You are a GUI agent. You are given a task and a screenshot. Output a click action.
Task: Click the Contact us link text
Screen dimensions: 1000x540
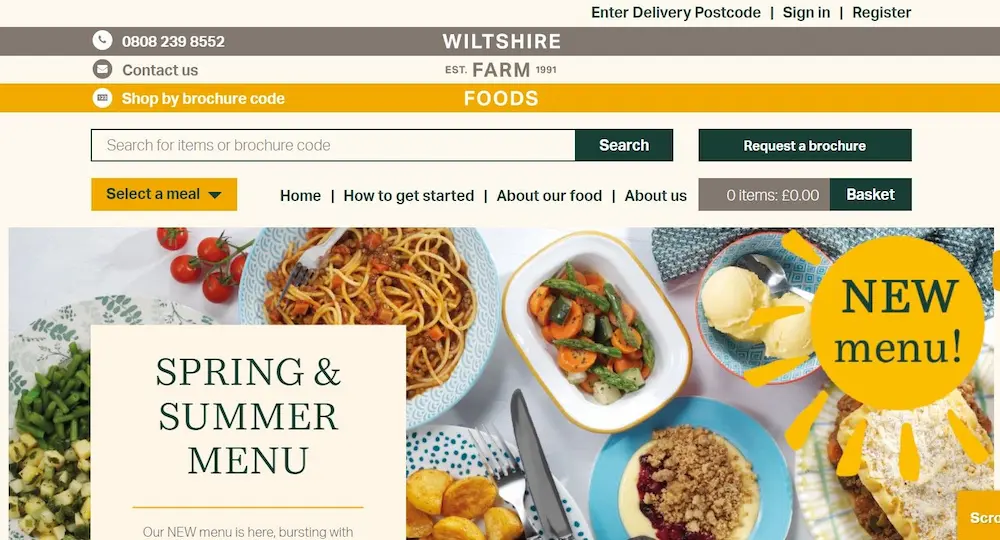click(160, 70)
